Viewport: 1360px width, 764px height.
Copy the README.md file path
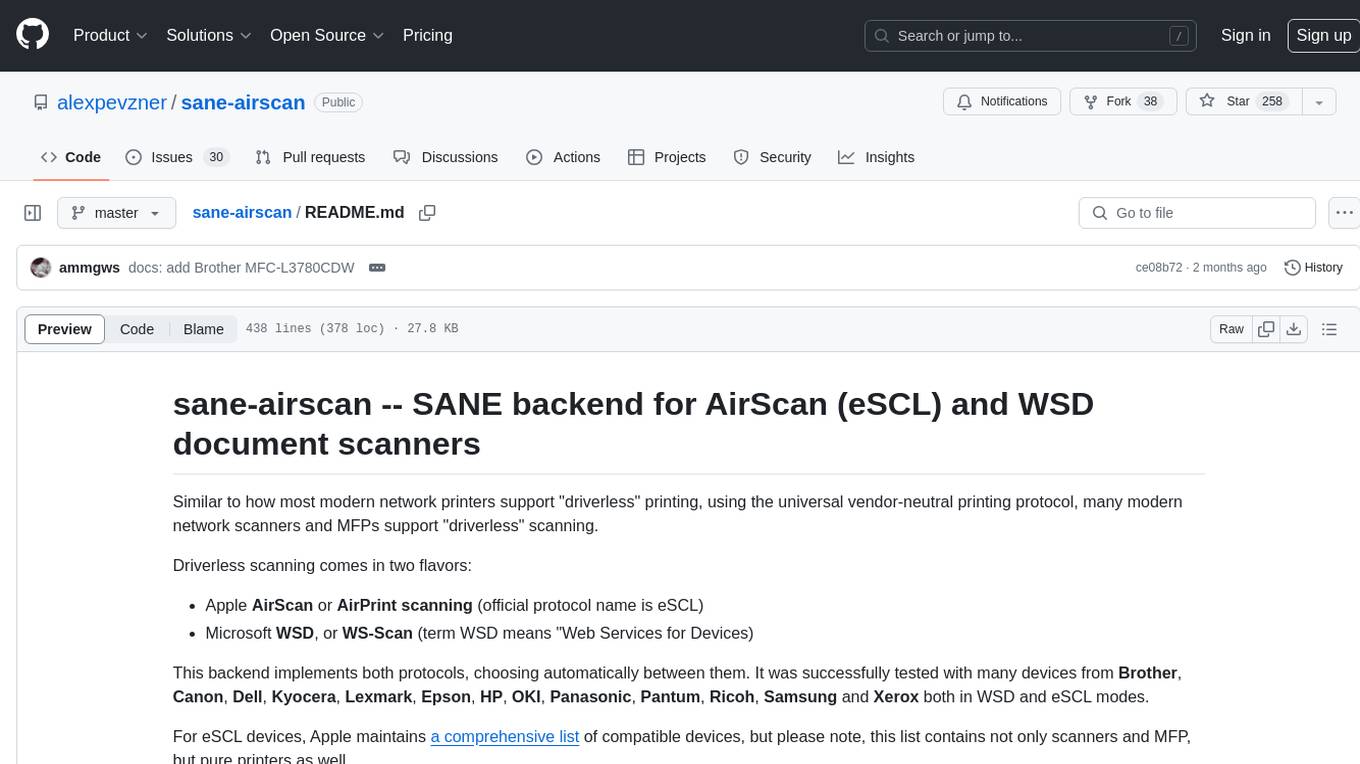pos(427,213)
